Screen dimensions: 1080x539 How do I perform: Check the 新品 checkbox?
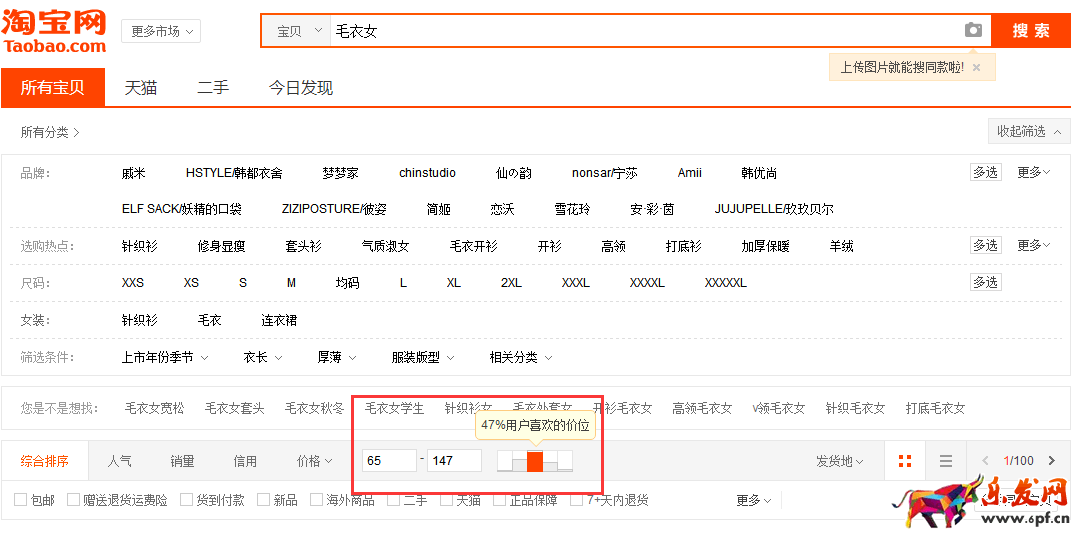coord(263,500)
